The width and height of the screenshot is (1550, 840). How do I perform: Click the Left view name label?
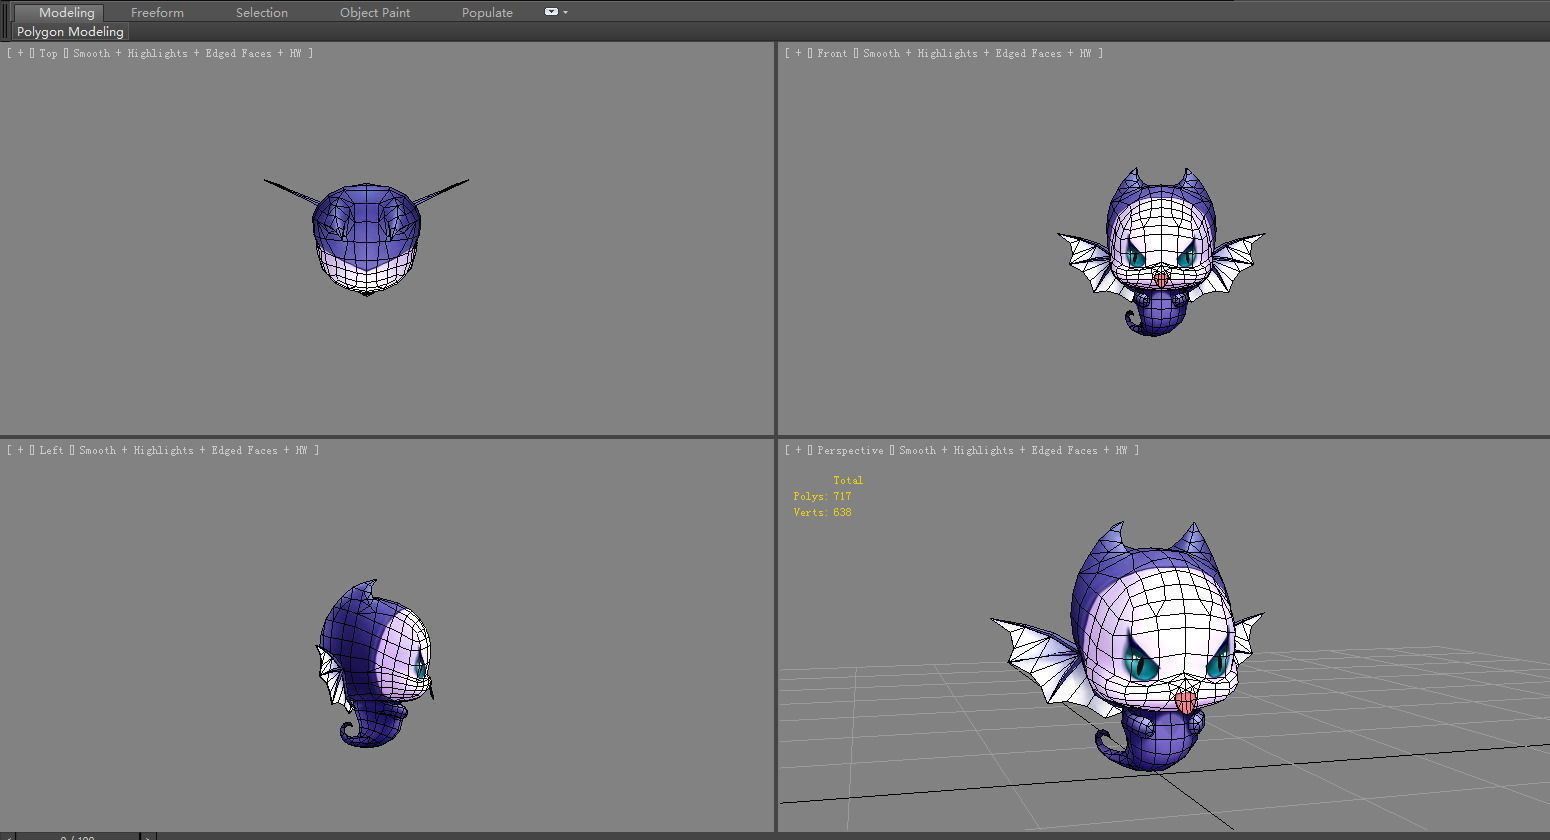(x=51, y=450)
